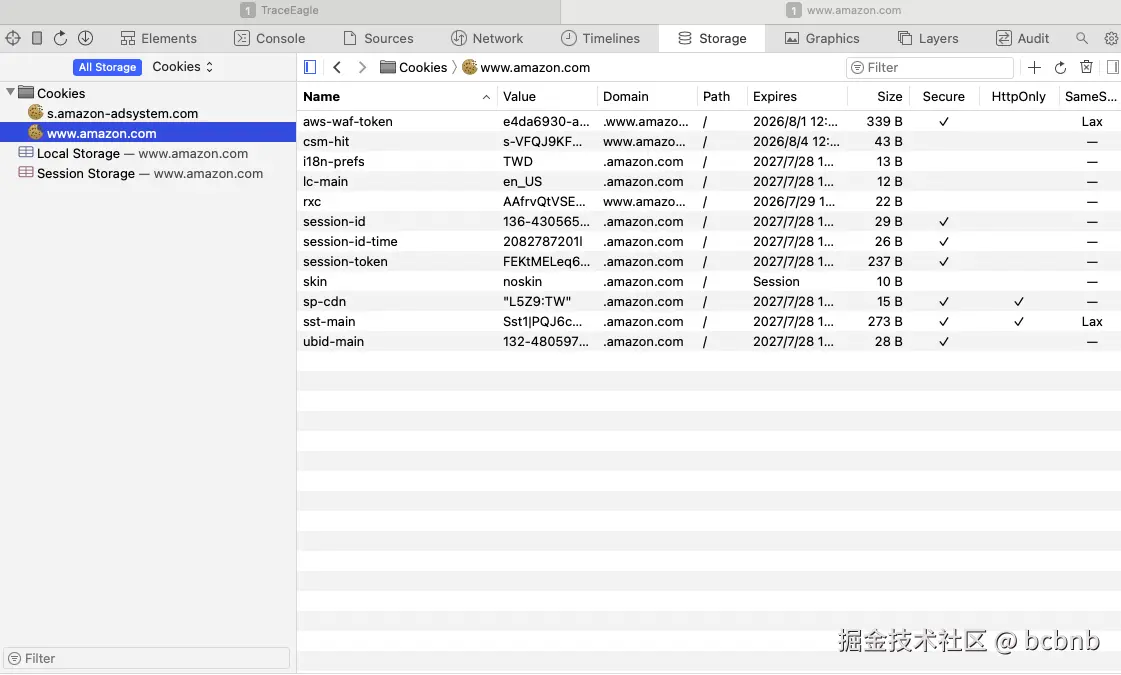The width and height of the screenshot is (1121, 675).
Task: Click the lc-main cookie name
Action: click(325, 182)
